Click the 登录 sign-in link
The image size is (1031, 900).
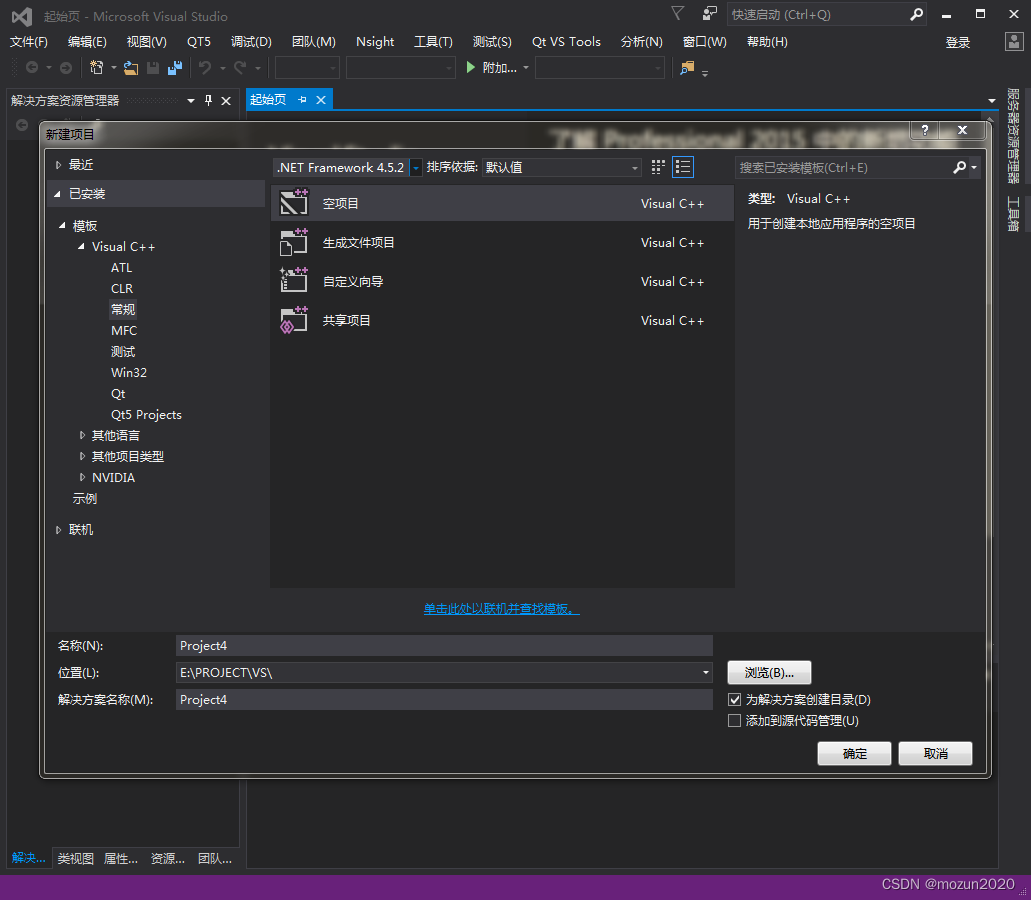(x=957, y=42)
